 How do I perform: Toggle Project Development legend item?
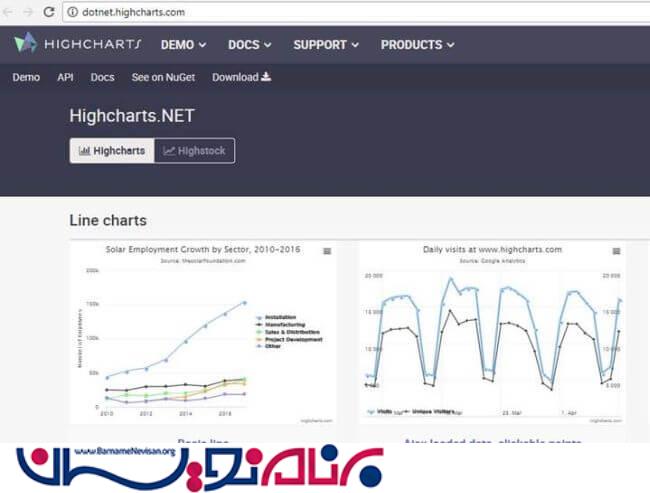coord(289,339)
